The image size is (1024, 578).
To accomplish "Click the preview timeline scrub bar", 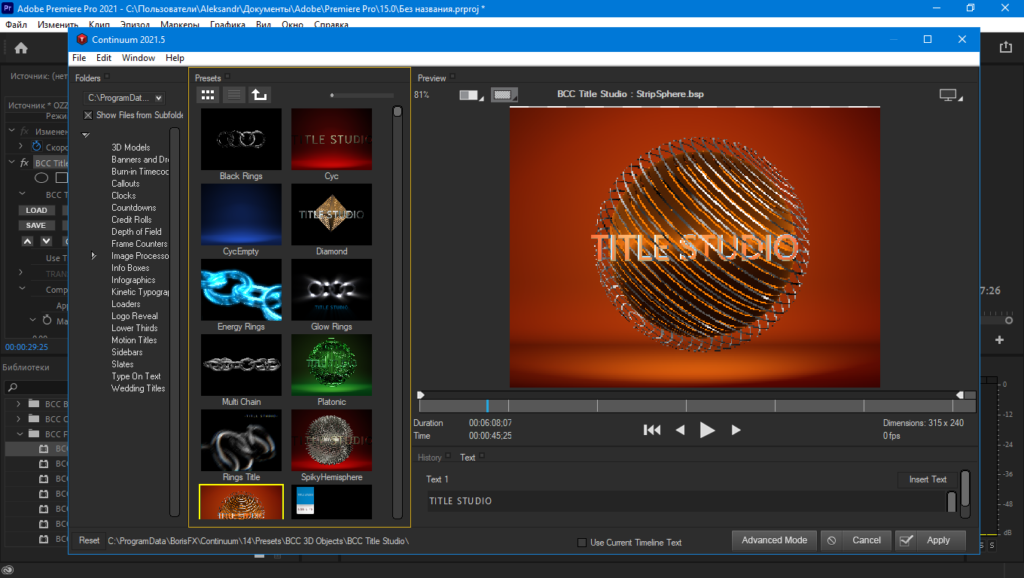I will tap(697, 406).
